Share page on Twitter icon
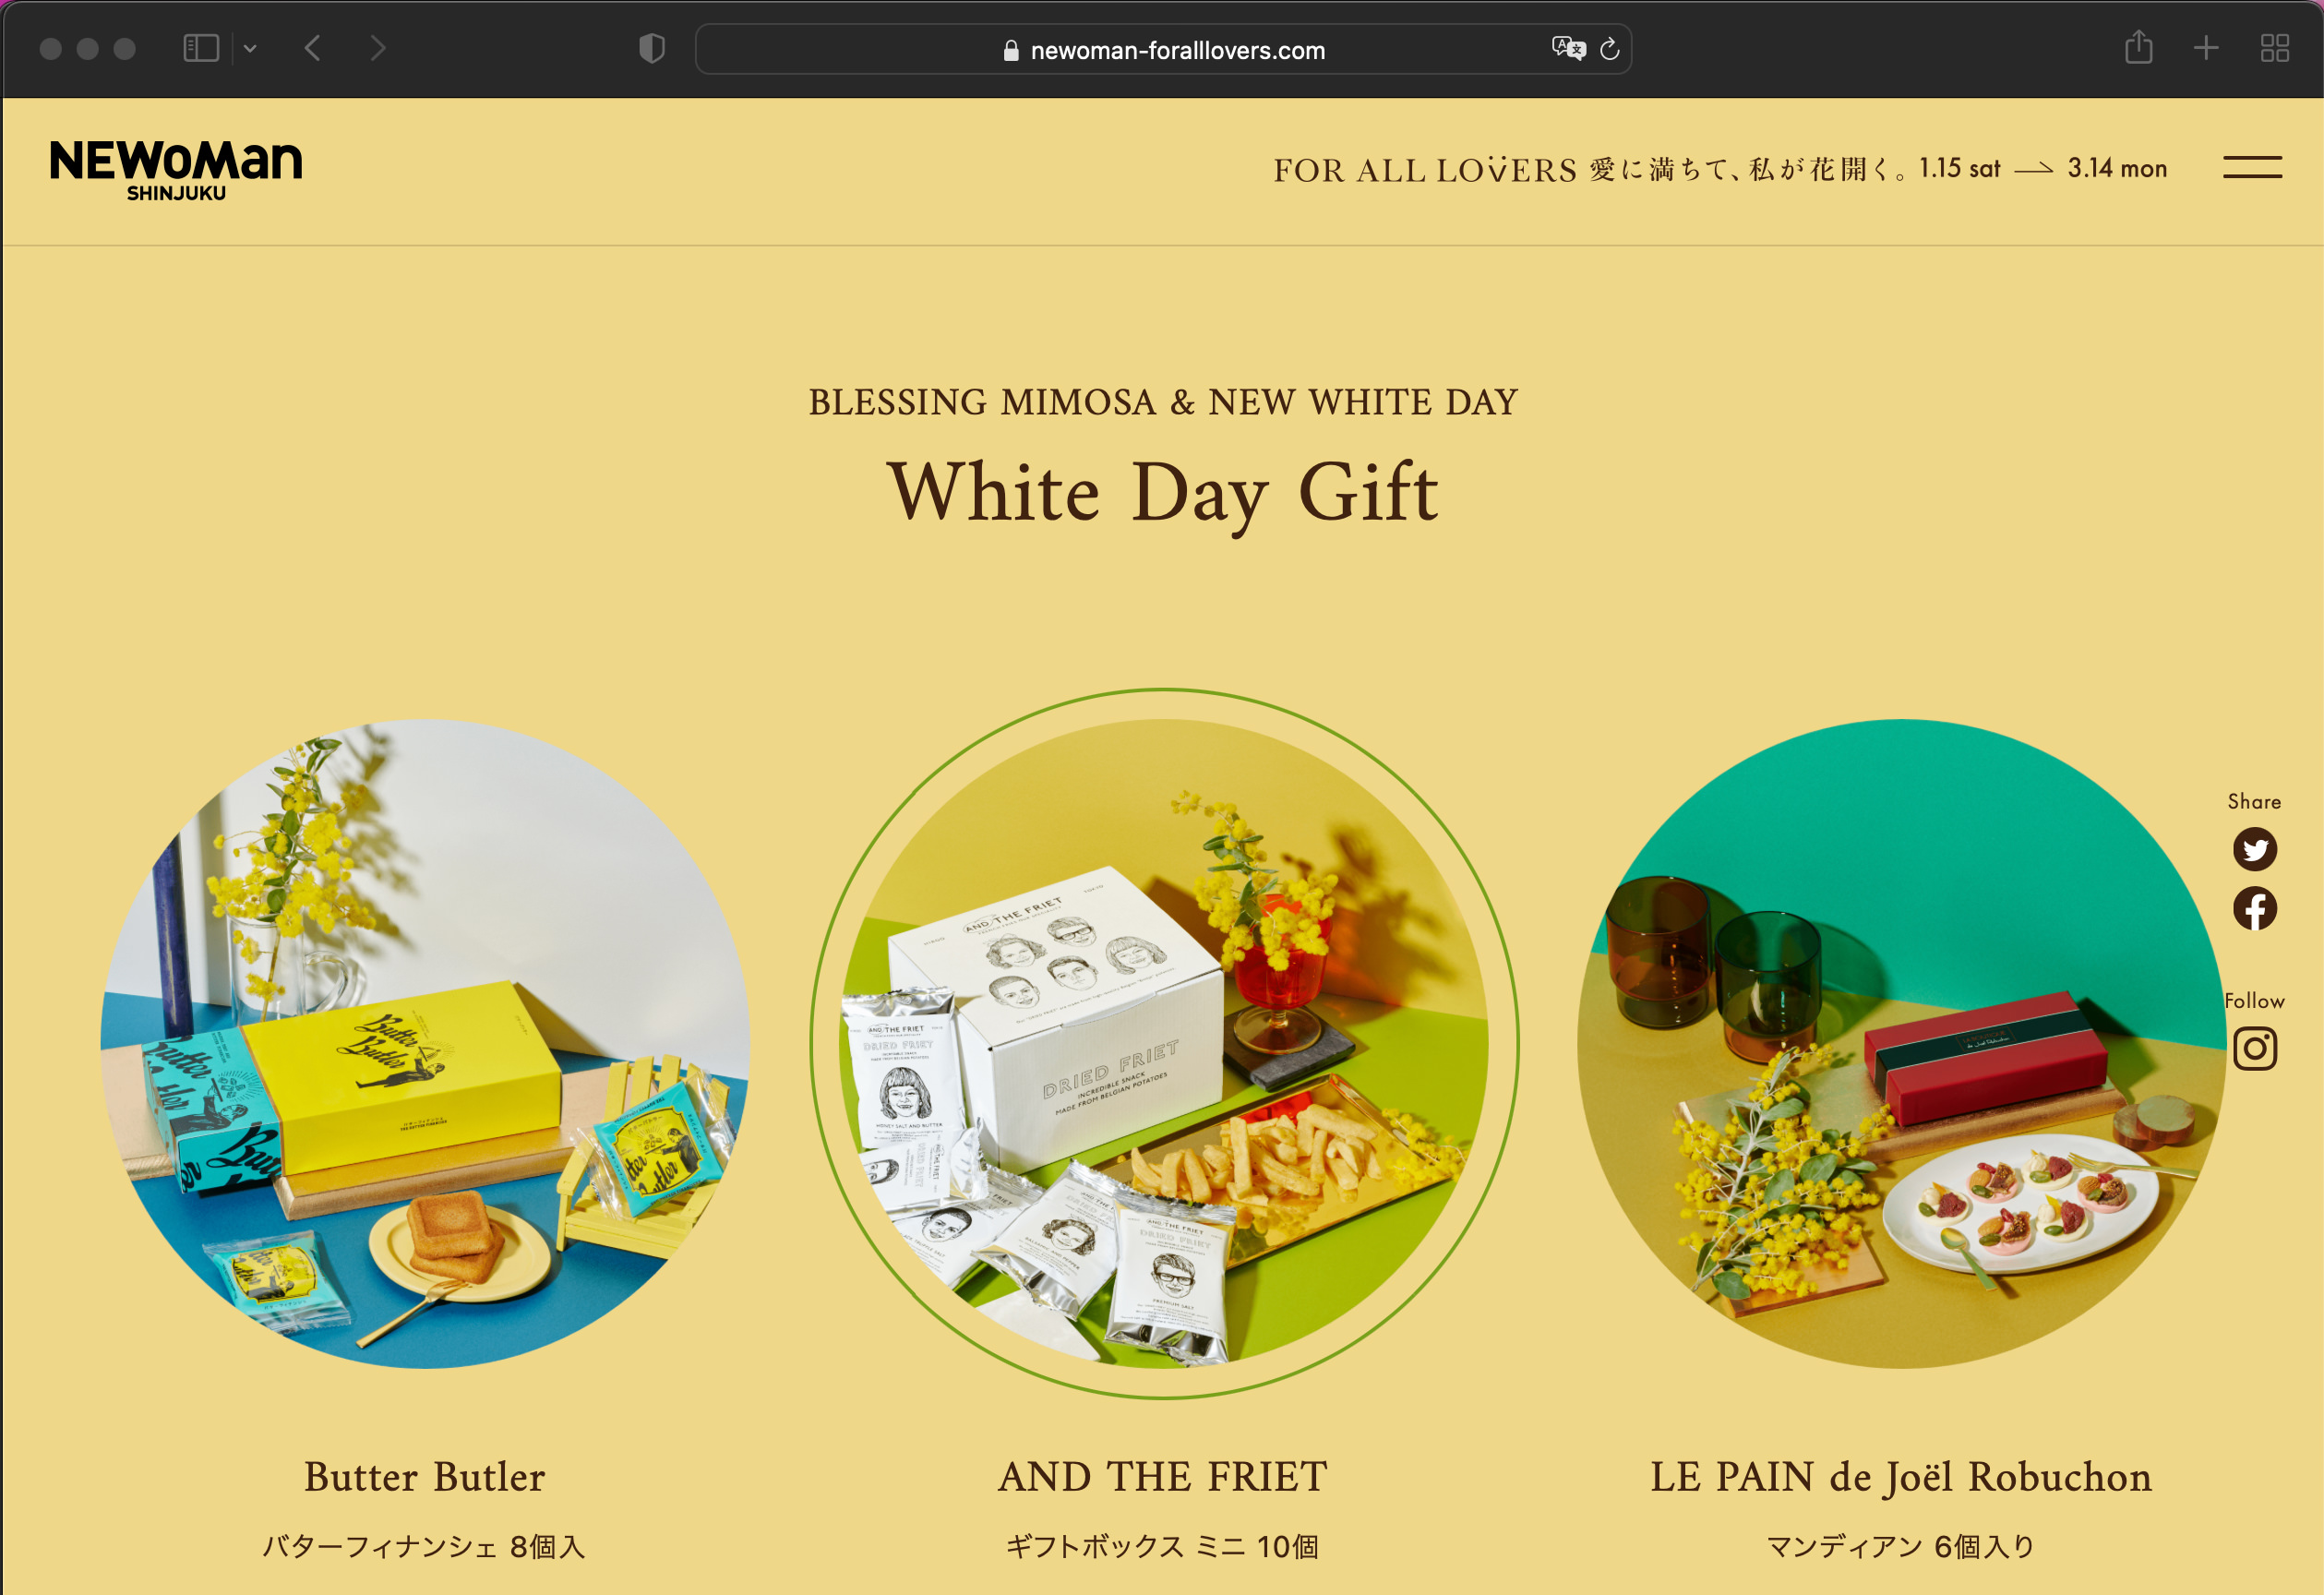Image resolution: width=2324 pixels, height=1595 pixels. pyautogui.click(x=2254, y=850)
